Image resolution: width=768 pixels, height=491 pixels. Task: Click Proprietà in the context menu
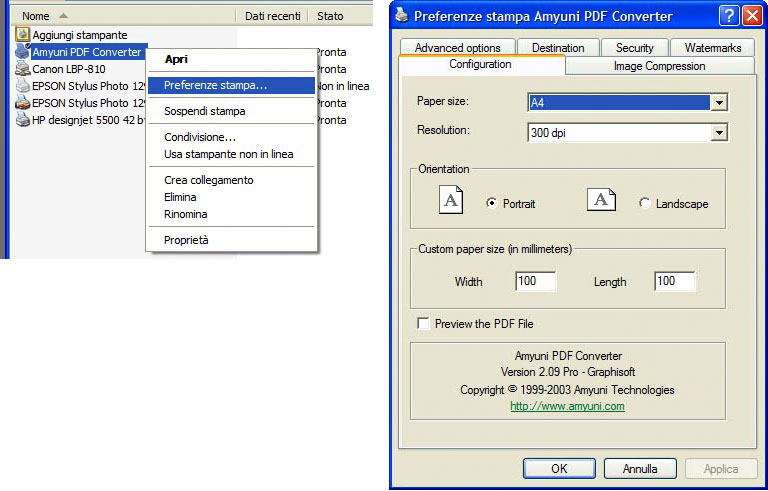pyautogui.click(x=186, y=240)
